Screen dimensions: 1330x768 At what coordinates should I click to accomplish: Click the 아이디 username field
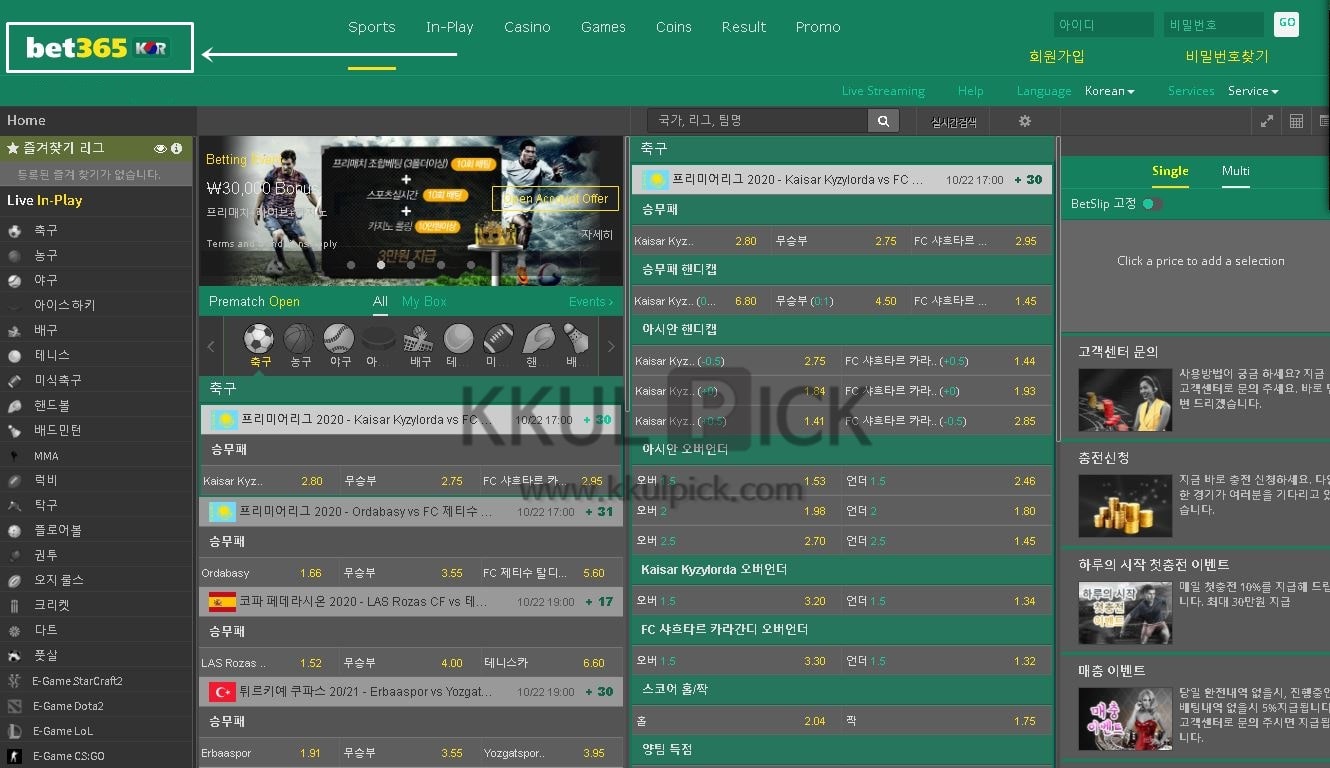click(x=1104, y=24)
